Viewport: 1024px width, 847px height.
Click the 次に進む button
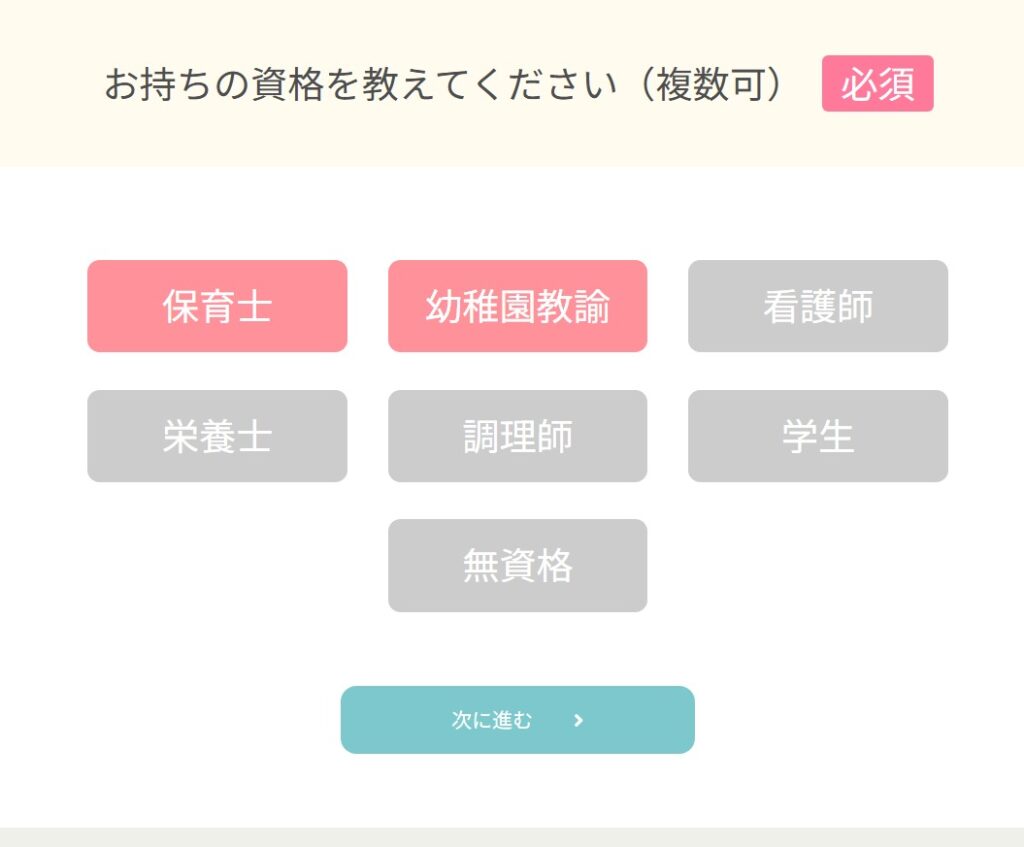tap(517, 720)
